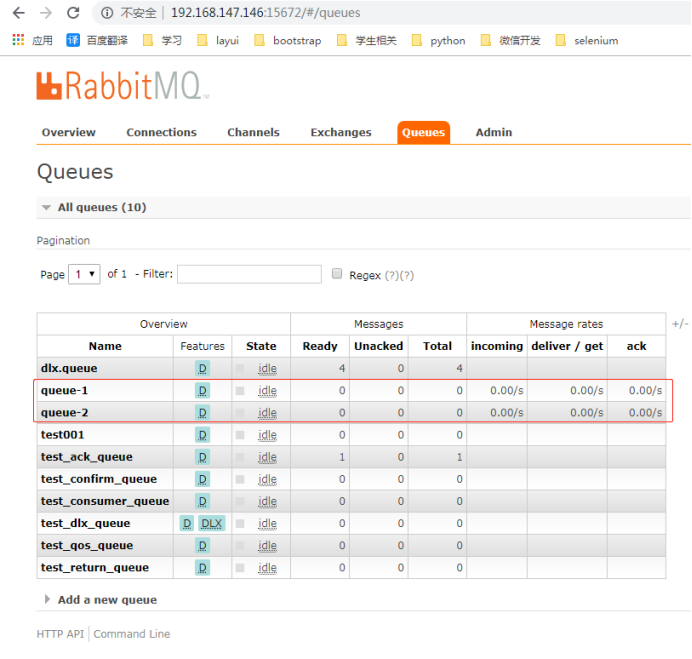Sort table by Ready column header

point(320,346)
